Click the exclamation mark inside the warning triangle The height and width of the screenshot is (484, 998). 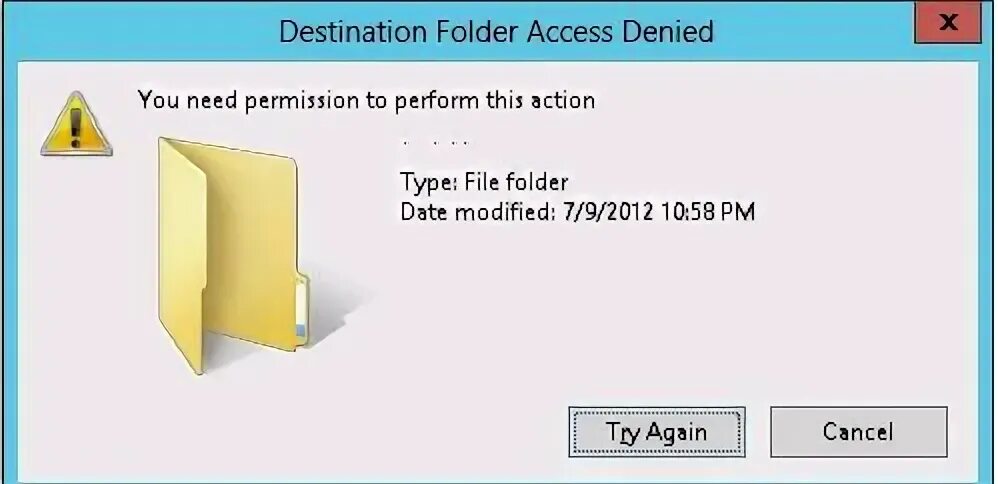coord(76,127)
